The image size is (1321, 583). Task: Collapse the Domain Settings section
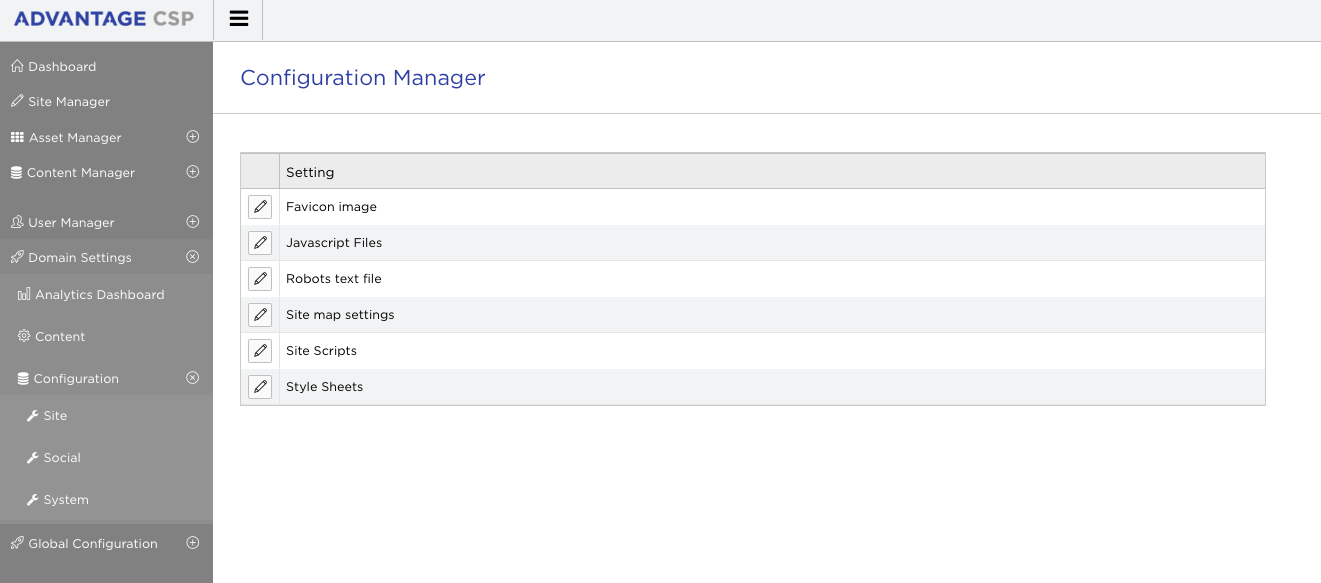(x=193, y=257)
